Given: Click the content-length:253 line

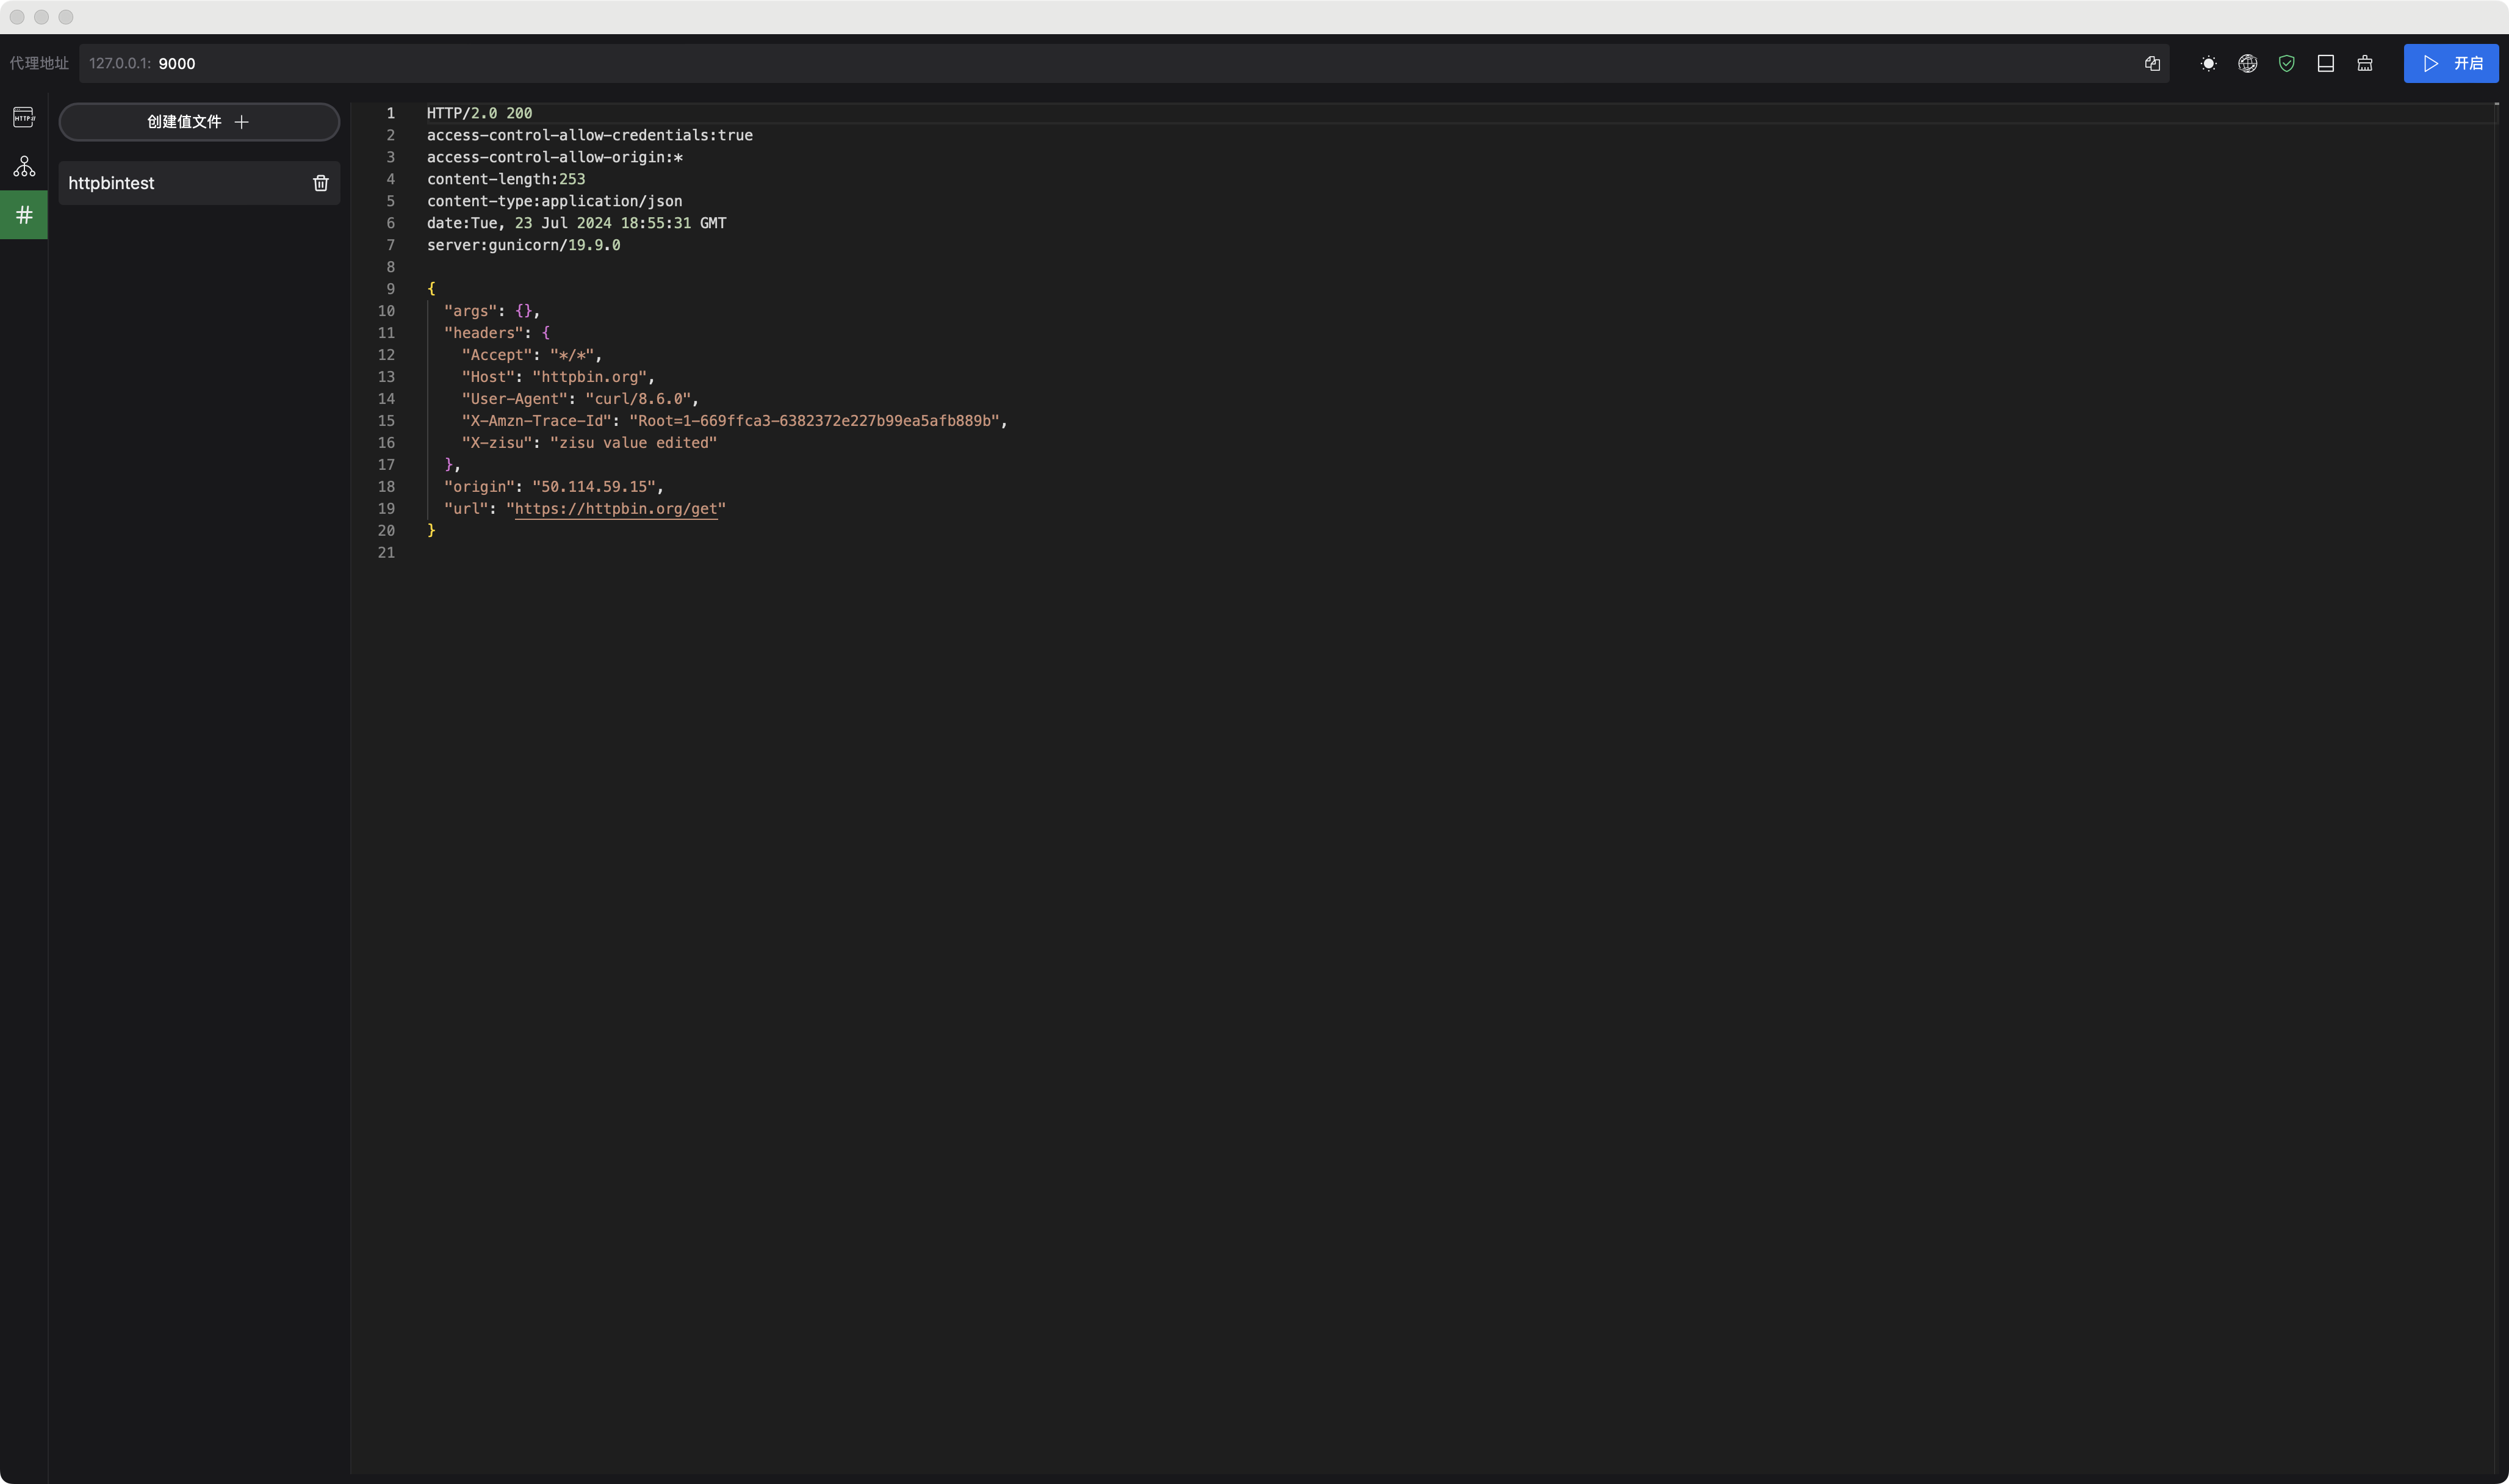Looking at the screenshot, I should pyautogui.click(x=506, y=179).
